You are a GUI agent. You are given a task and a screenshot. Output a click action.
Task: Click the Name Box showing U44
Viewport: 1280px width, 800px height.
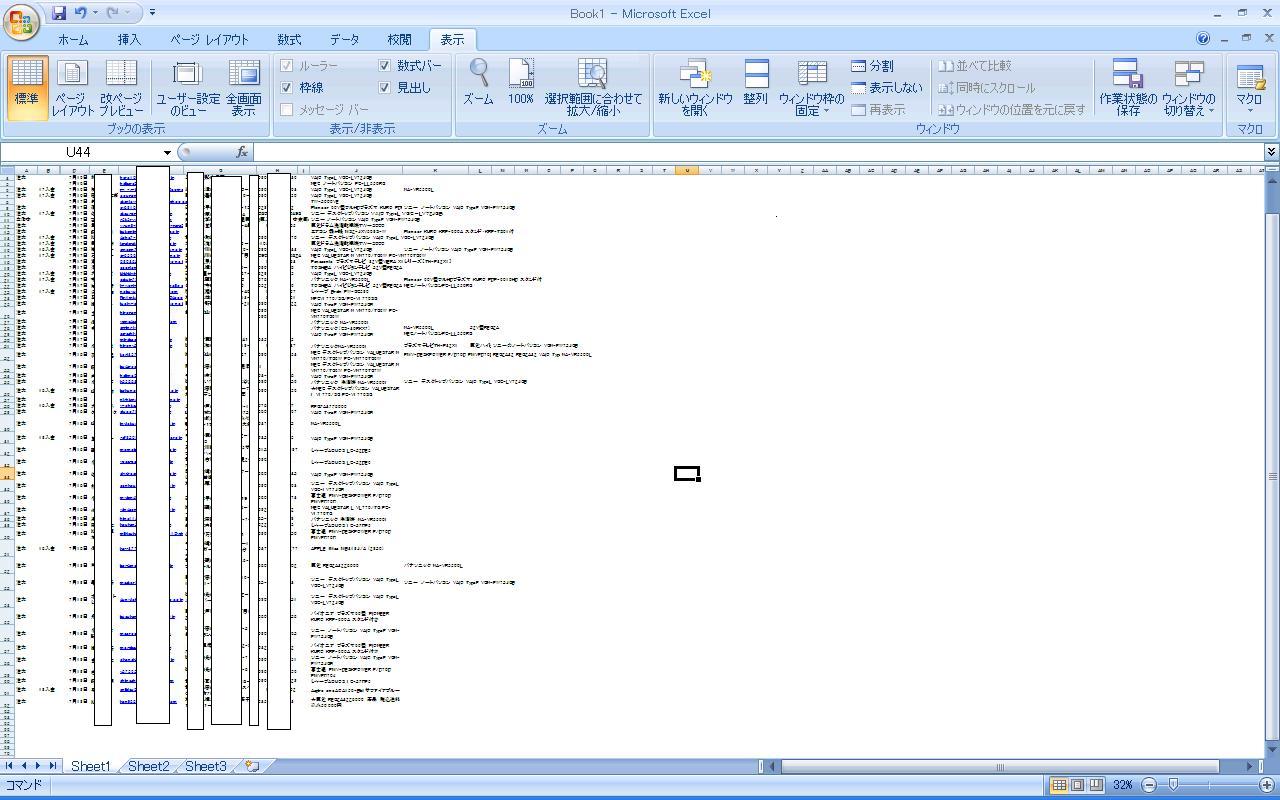point(80,152)
